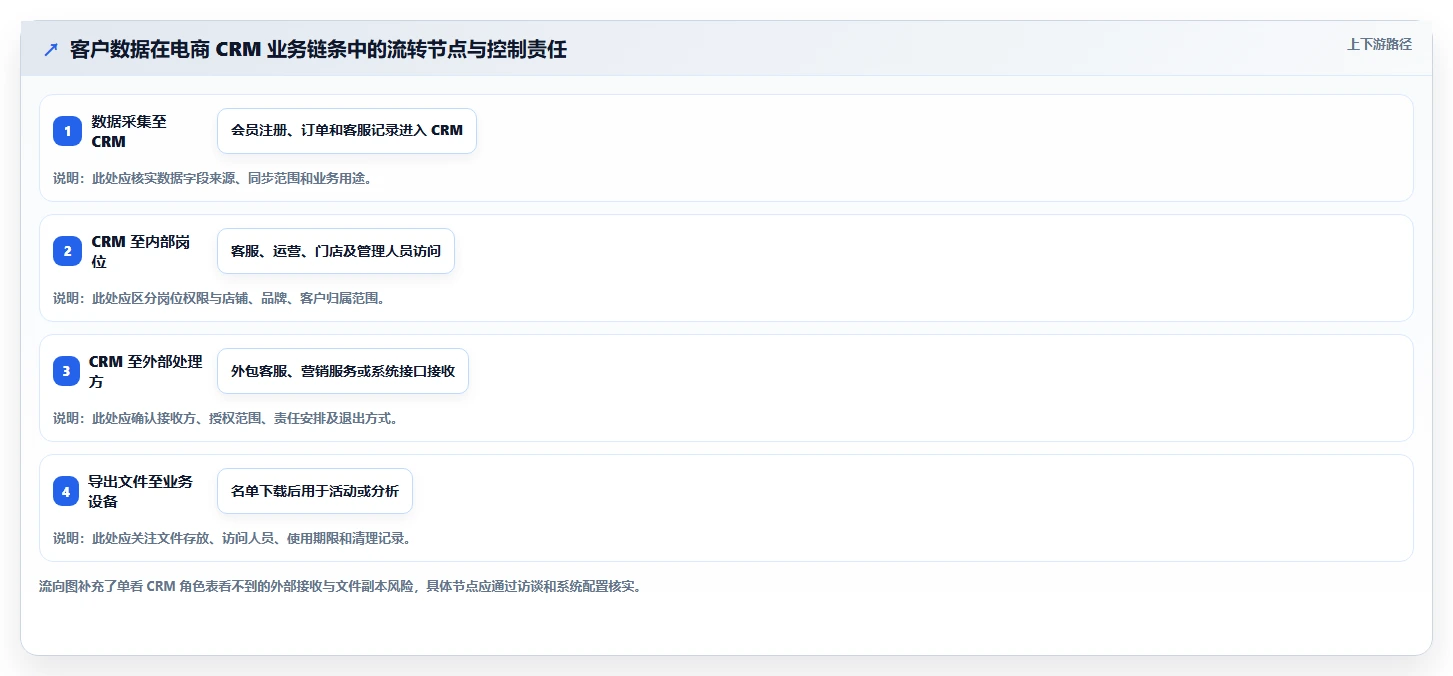Click the note about 区分岗位权限与店铺
Screen dimensions: 1453x676
tap(219, 298)
